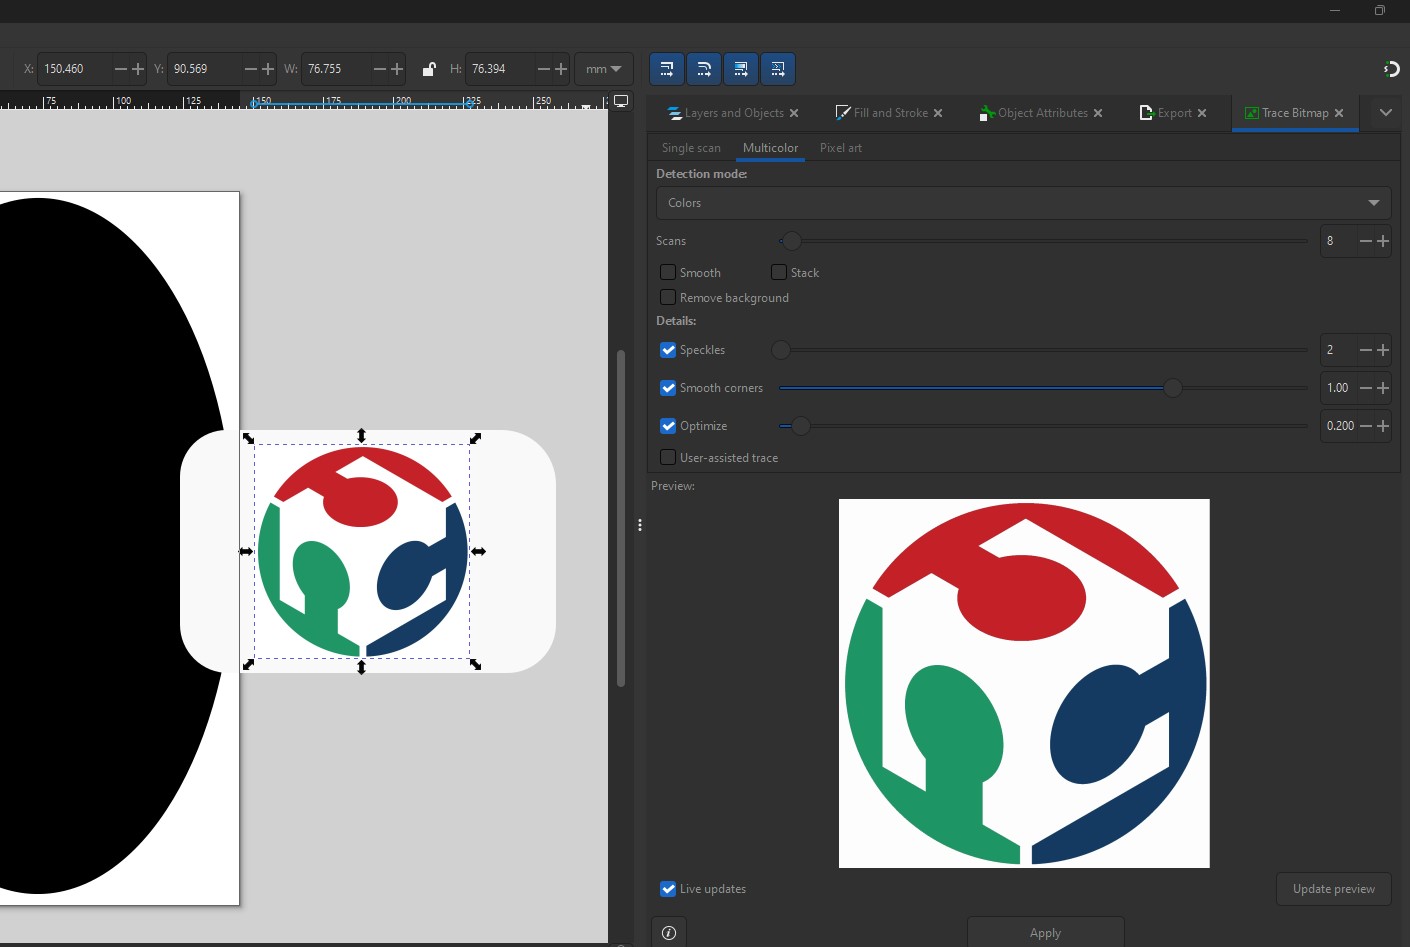Decrease the height value with minus
Image resolution: width=1410 pixels, height=947 pixels.
[543, 69]
